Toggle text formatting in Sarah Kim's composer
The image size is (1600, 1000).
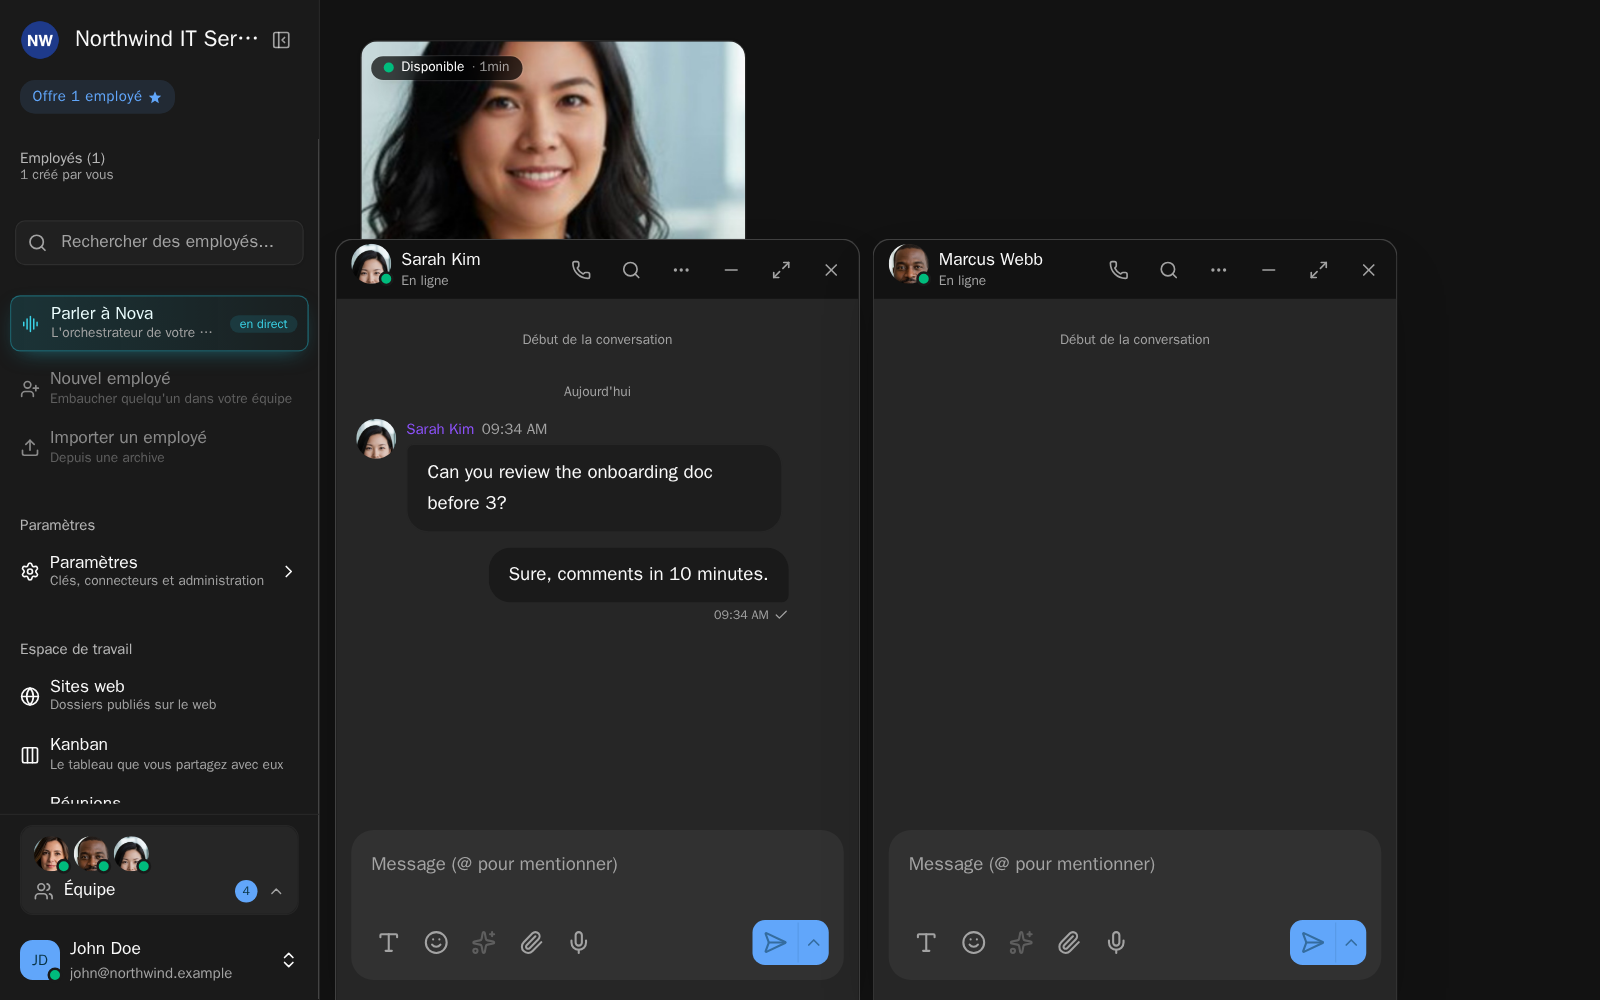click(389, 942)
